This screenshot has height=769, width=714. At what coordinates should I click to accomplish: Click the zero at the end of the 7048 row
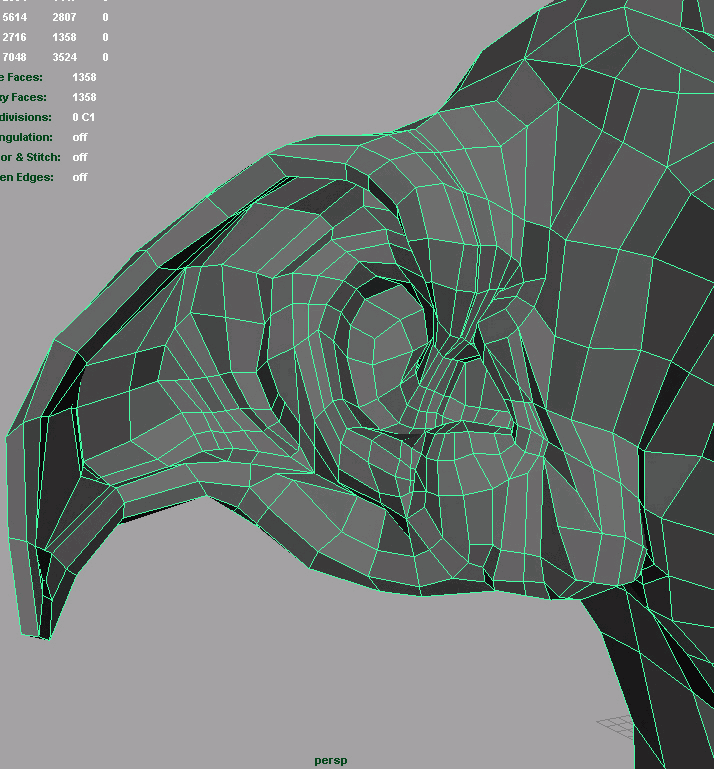click(x=105, y=57)
